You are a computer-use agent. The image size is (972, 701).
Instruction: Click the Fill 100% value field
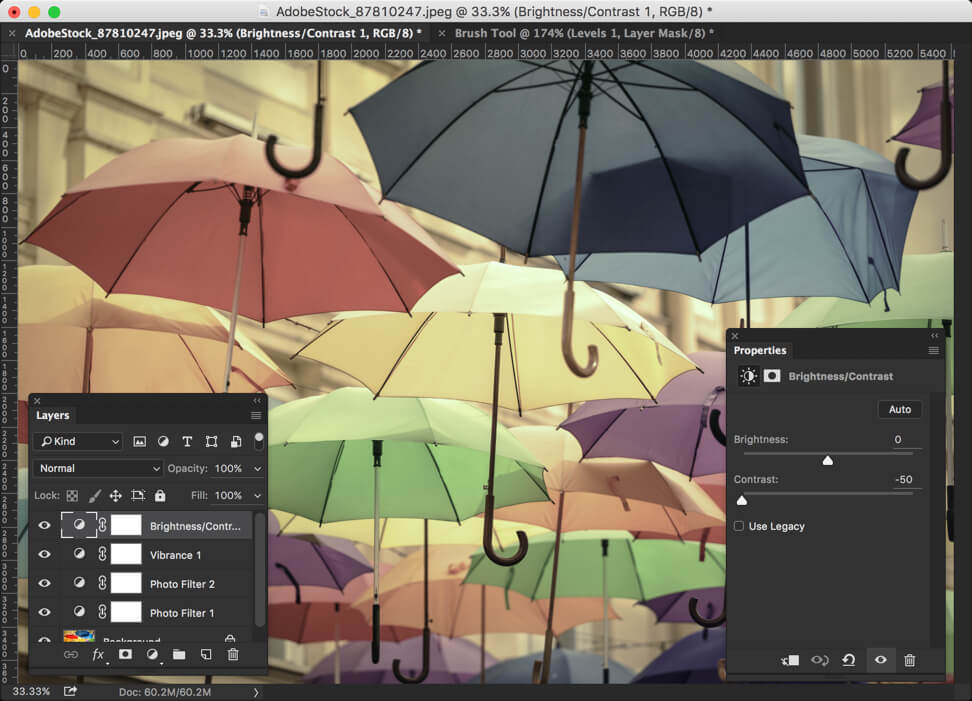click(x=228, y=496)
